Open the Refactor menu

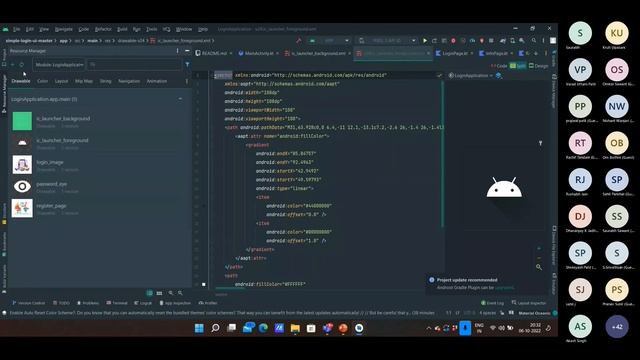103,29
